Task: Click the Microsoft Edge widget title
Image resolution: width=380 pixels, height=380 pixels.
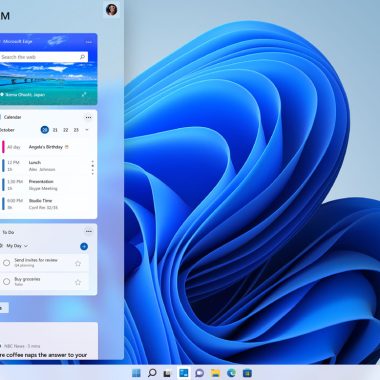Action: (x=17, y=42)
